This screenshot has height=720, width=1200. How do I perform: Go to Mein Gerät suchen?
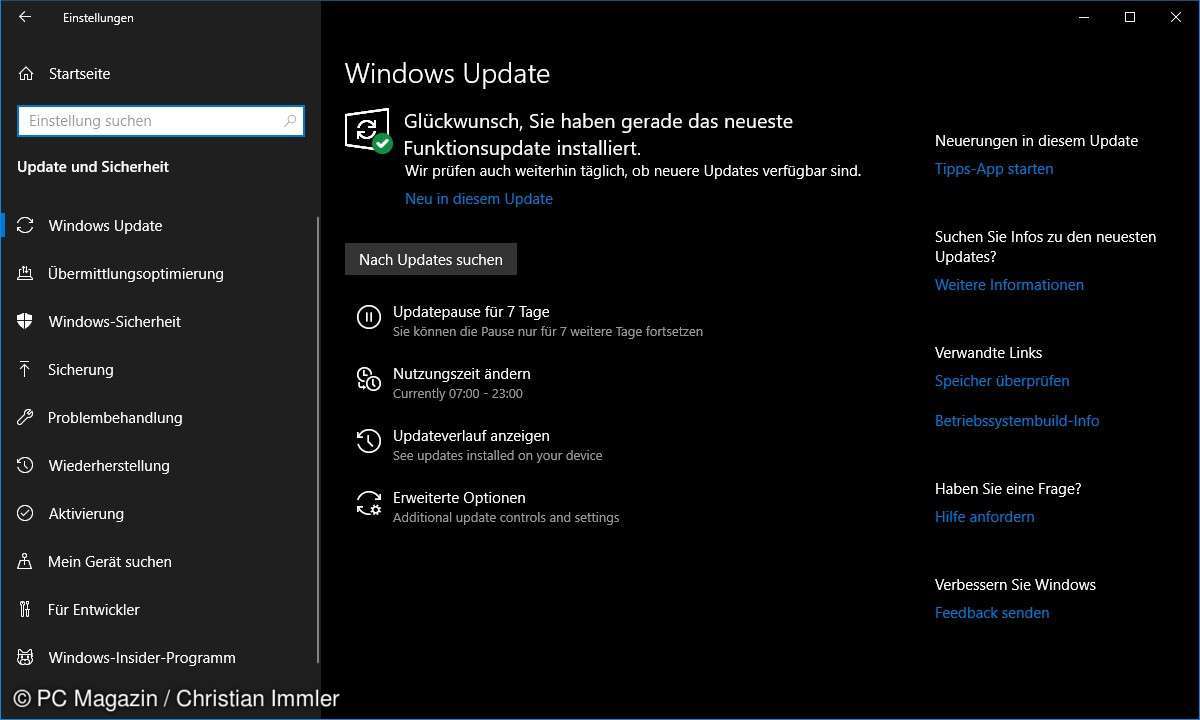pos(160,562)
